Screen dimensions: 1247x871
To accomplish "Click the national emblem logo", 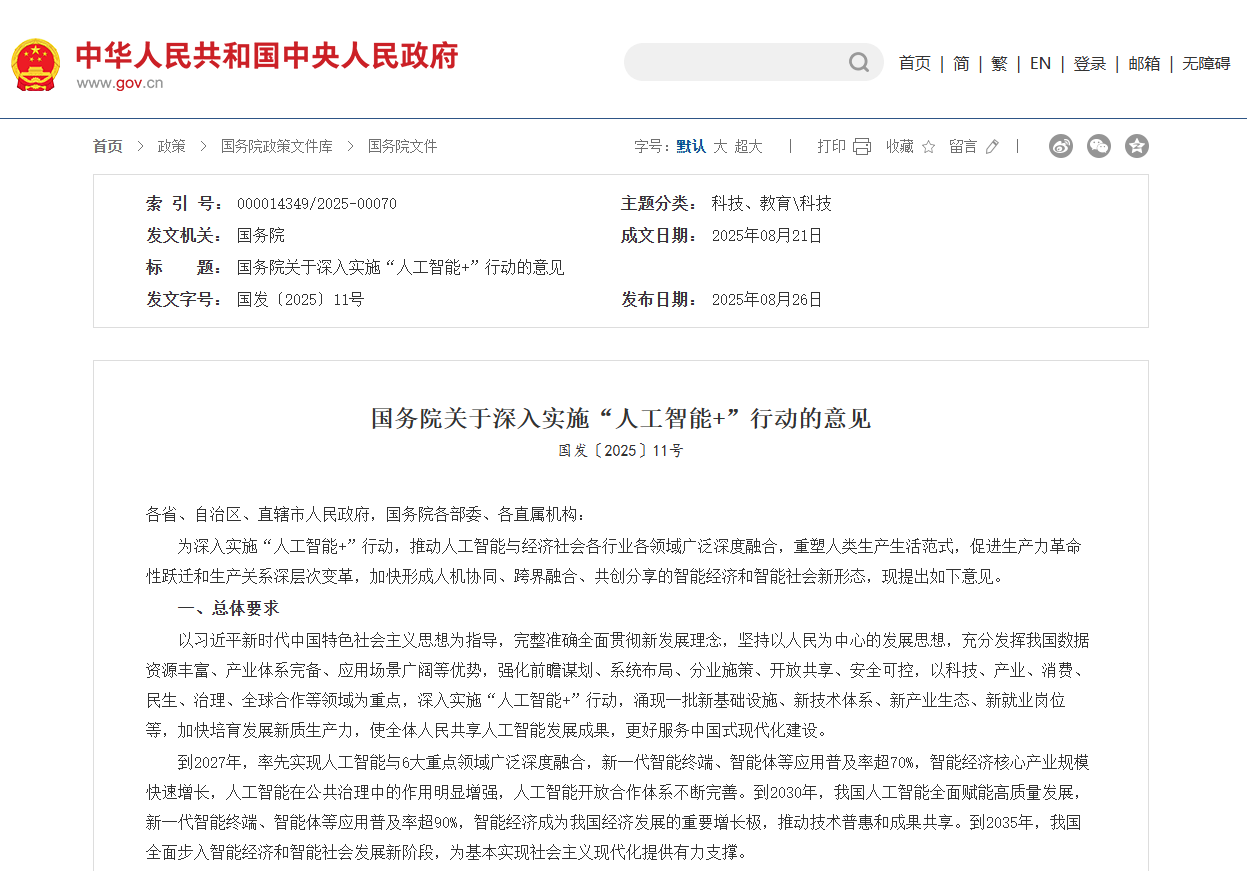I will click(36, 65).
